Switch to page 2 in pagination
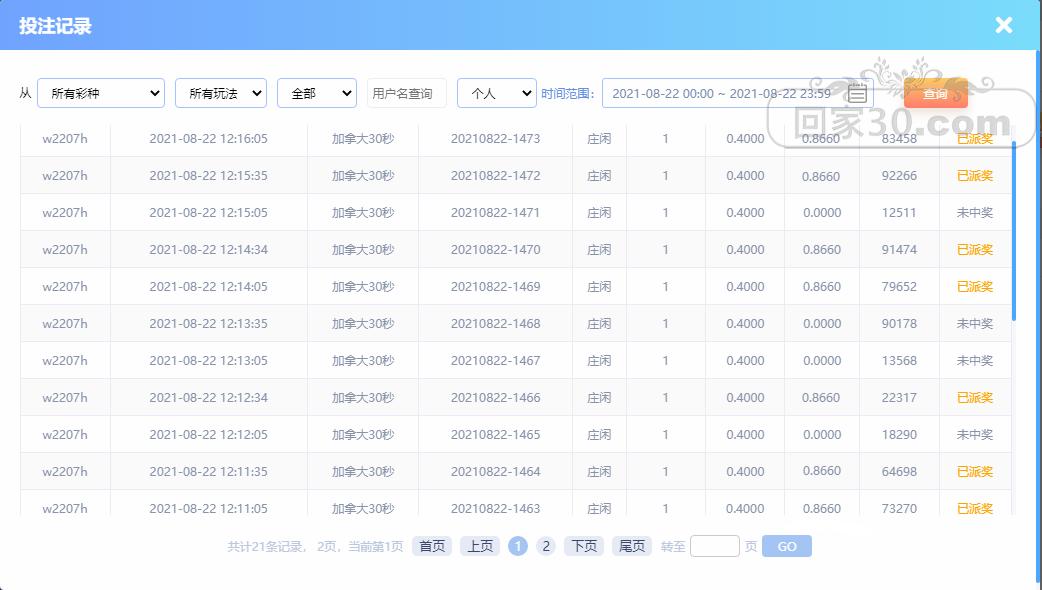 pos(545,546)
